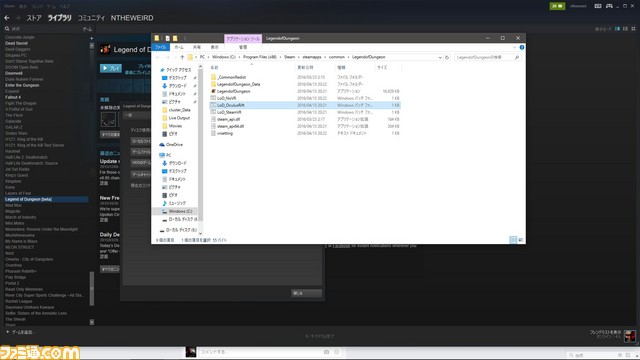Screen dimensions: 640x360
Task: Open the ホーム ribbon tab in Explorer
Action: (x=179, y=47)
